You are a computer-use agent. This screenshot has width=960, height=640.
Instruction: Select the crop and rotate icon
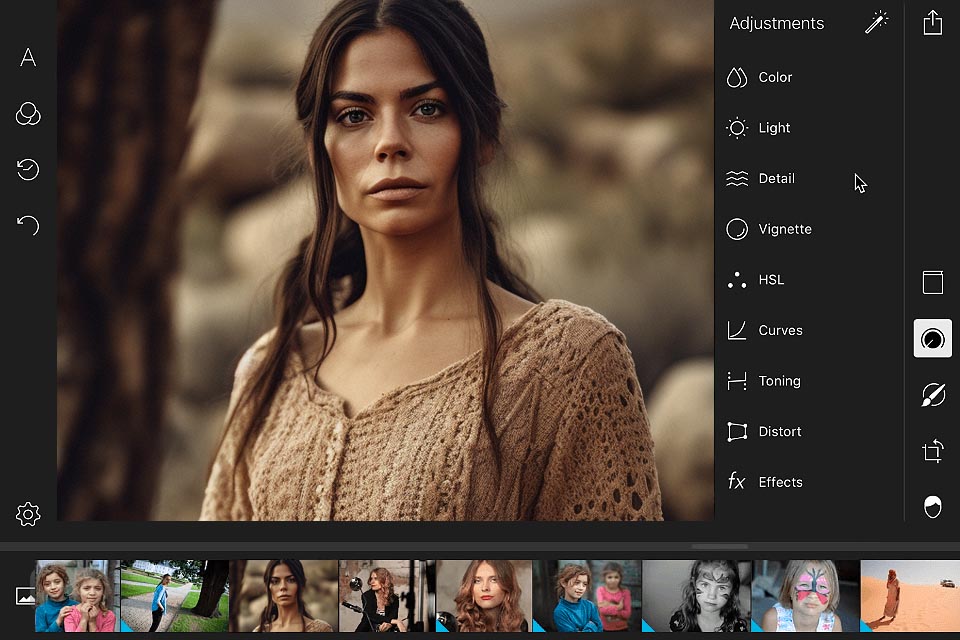click(x=932, y=451)
